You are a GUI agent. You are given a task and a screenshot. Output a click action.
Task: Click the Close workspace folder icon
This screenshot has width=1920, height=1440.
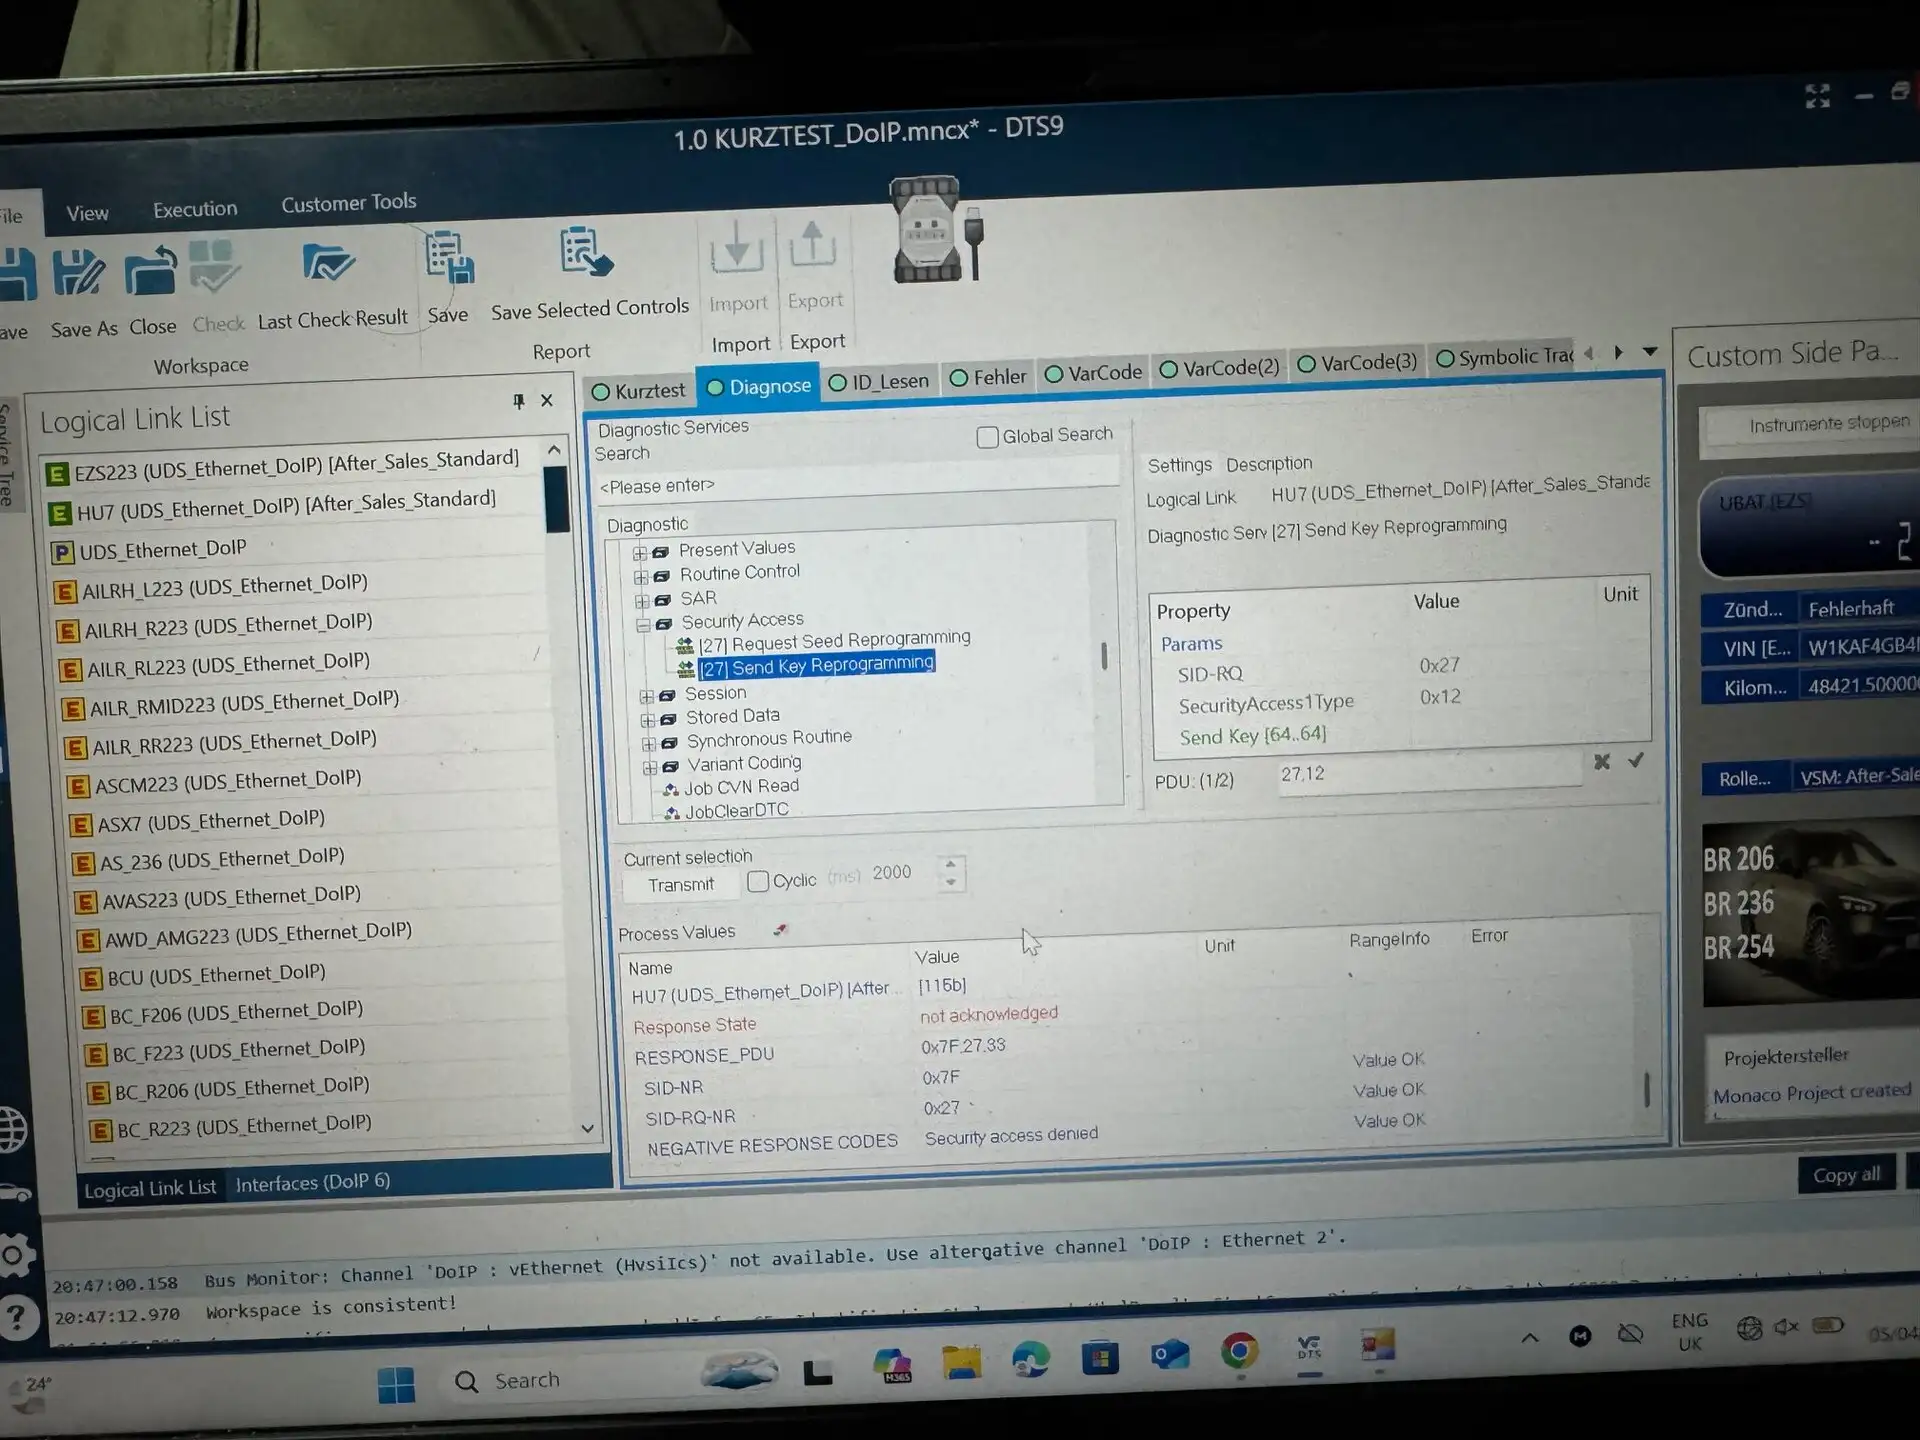(150, 270)
